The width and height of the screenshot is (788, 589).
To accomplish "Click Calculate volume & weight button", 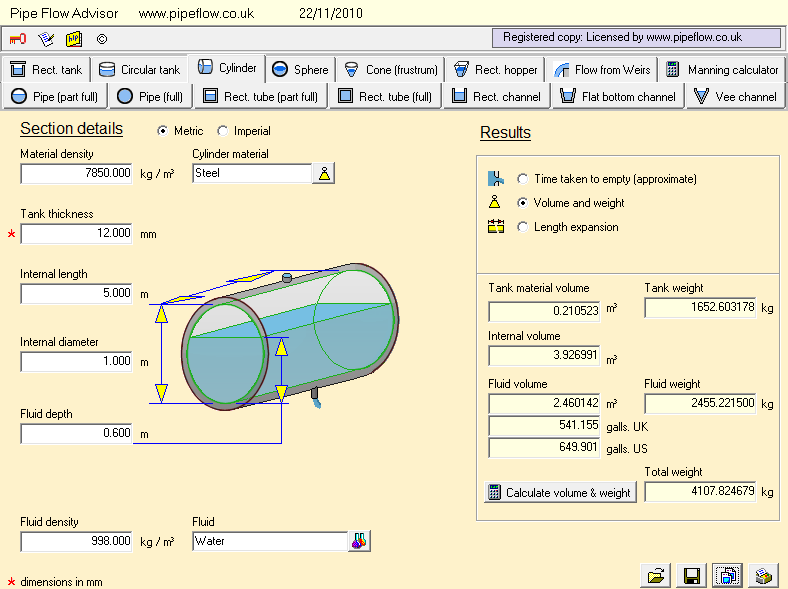I will 559,492.
